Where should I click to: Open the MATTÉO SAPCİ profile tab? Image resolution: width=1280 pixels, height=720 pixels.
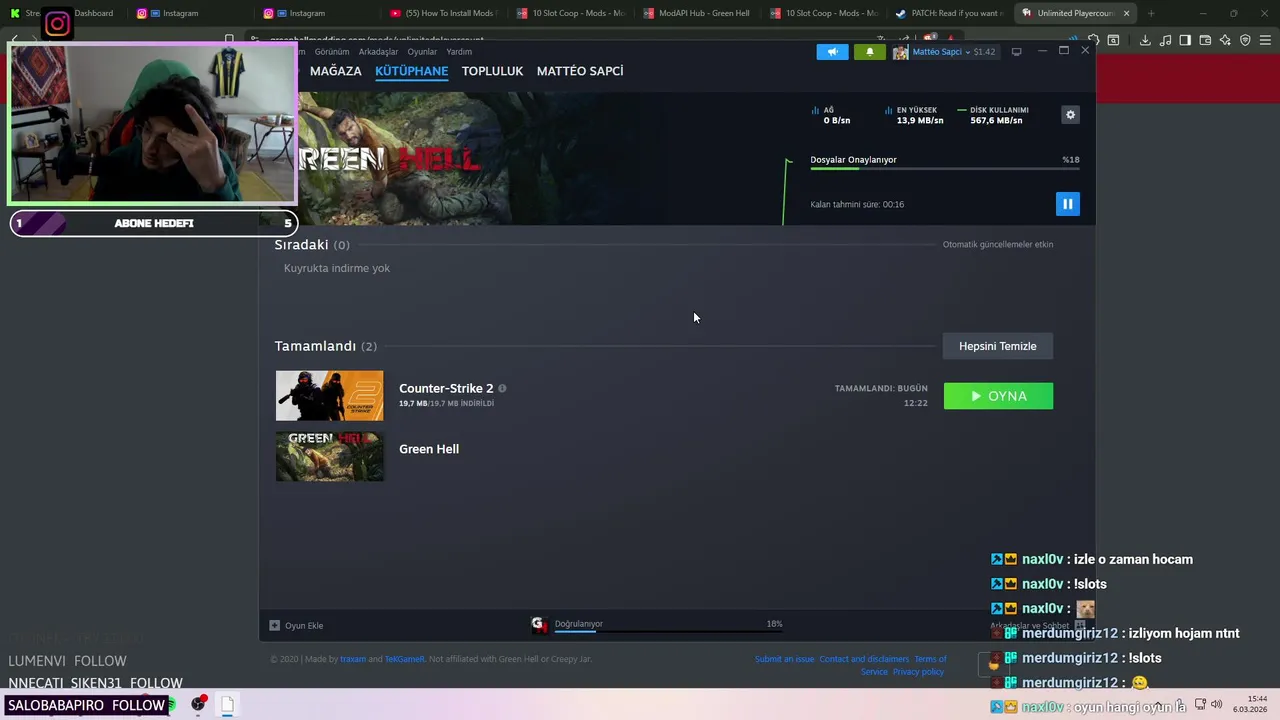(580, 71)
